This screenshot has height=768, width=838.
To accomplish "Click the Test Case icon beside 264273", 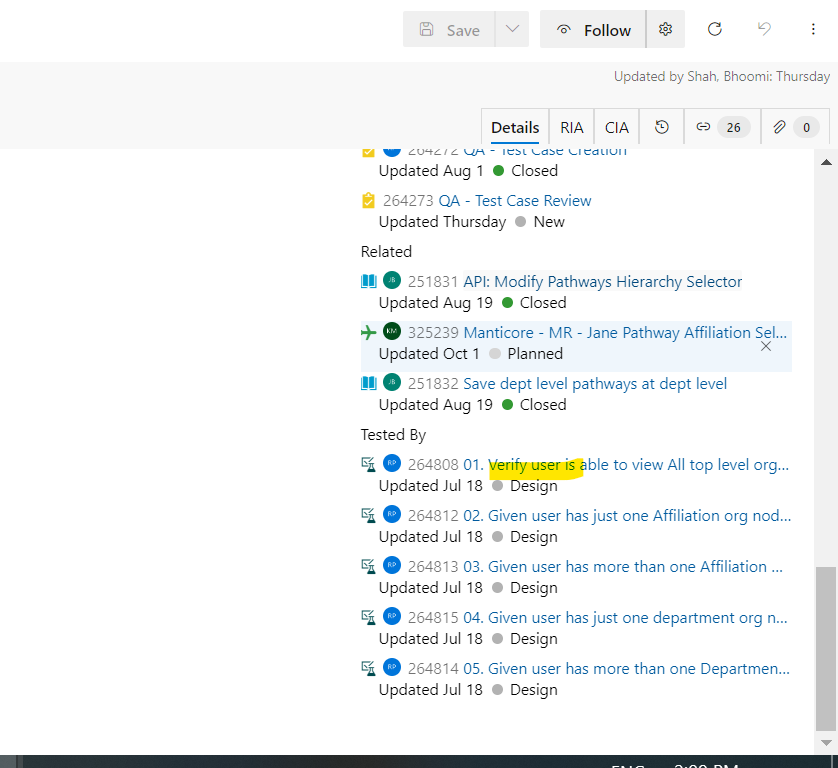I will (368, 200).
